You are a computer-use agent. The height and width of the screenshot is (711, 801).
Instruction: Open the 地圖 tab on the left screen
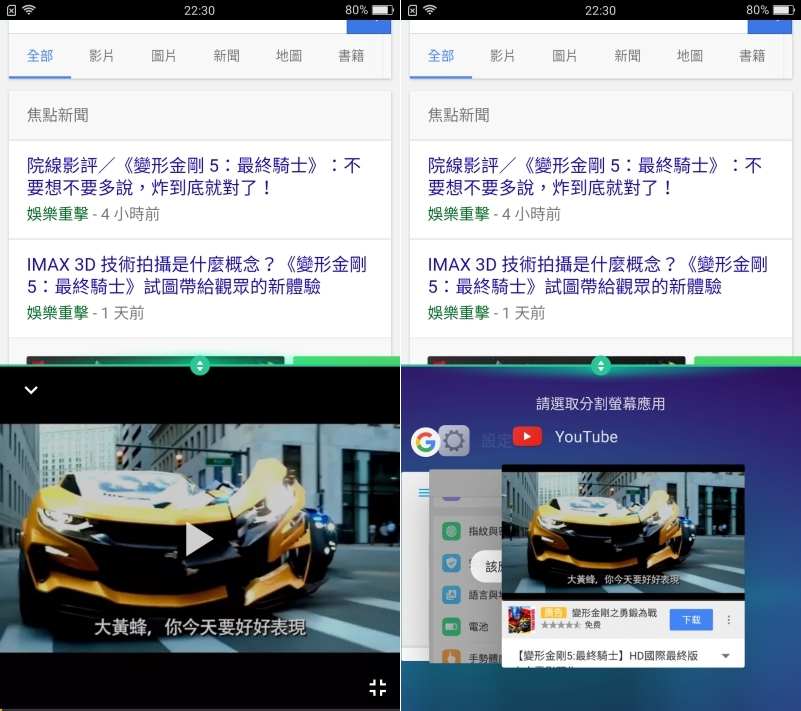[289, 56]
